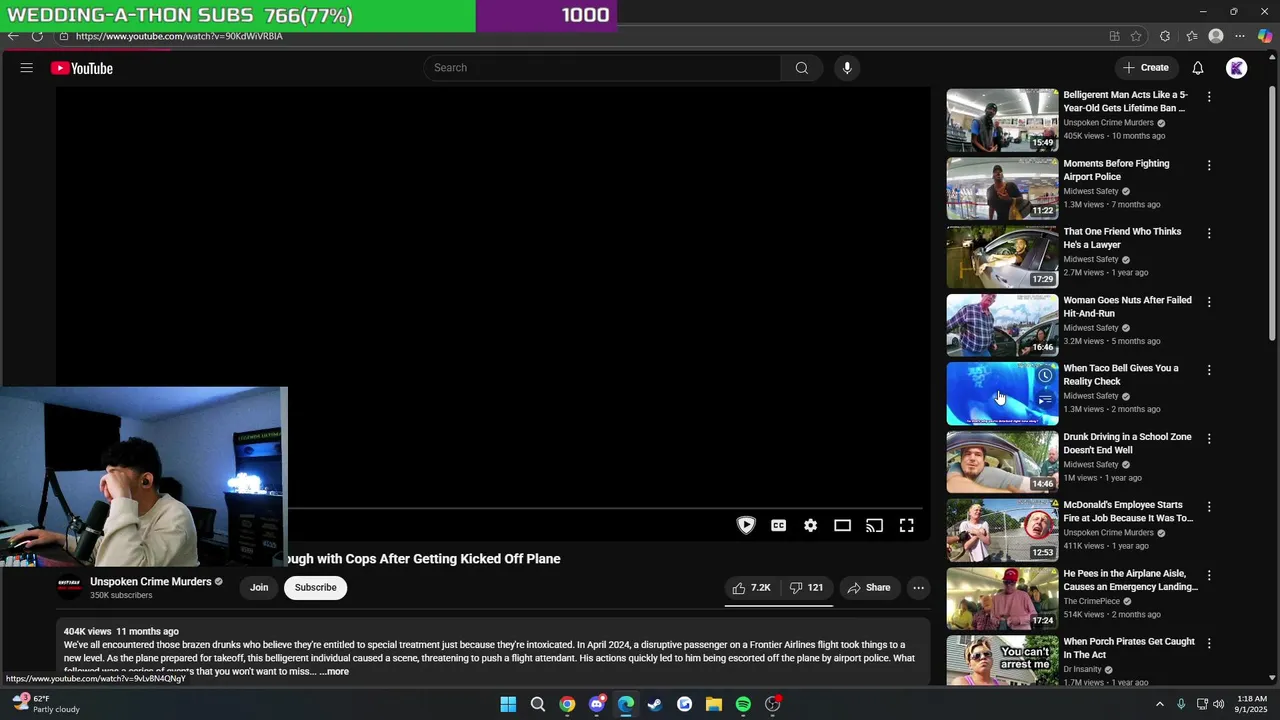Start voice search with microphone
The width and height of the screenshot is (1280, 720).
pyautogui.click(x=847, y=68)
